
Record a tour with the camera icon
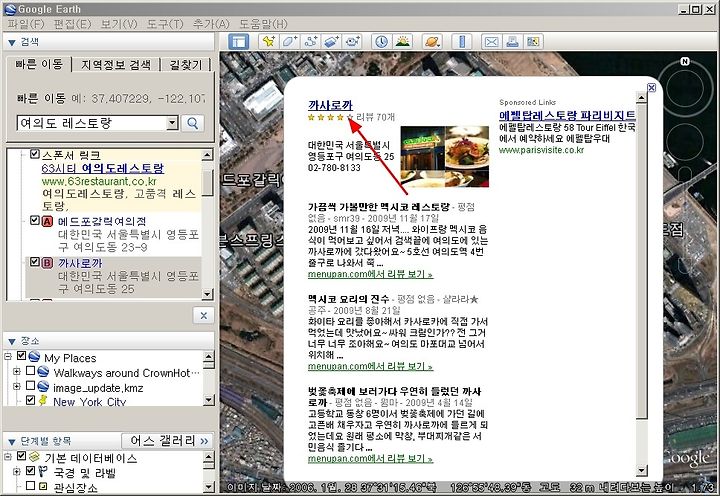click(x=353, y=42)
